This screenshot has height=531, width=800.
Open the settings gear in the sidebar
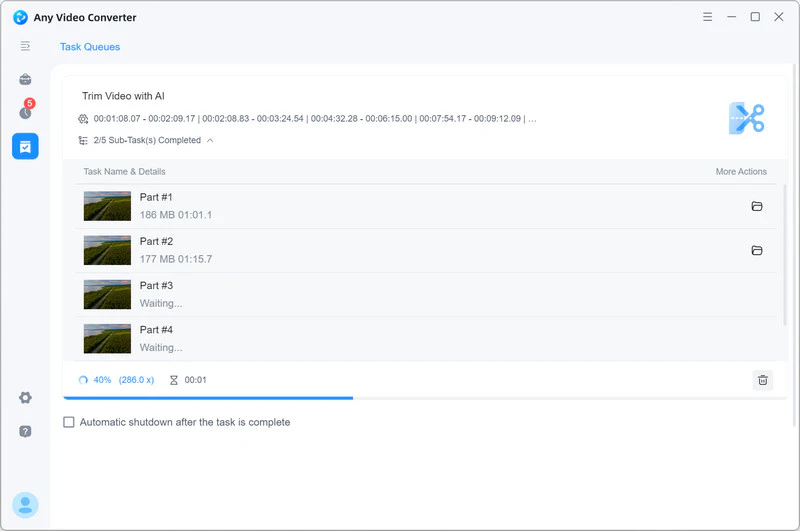(x=25, y=397)
